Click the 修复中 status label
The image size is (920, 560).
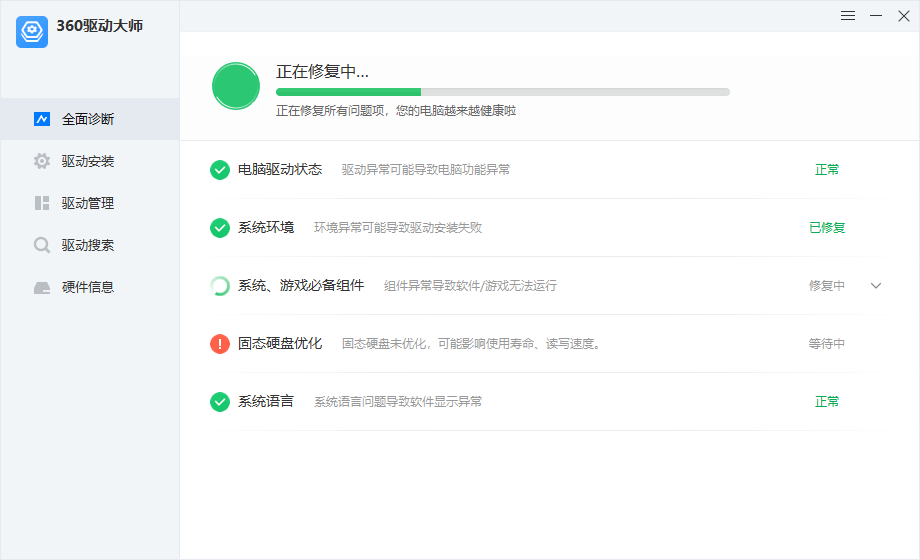tap(827, 286)
